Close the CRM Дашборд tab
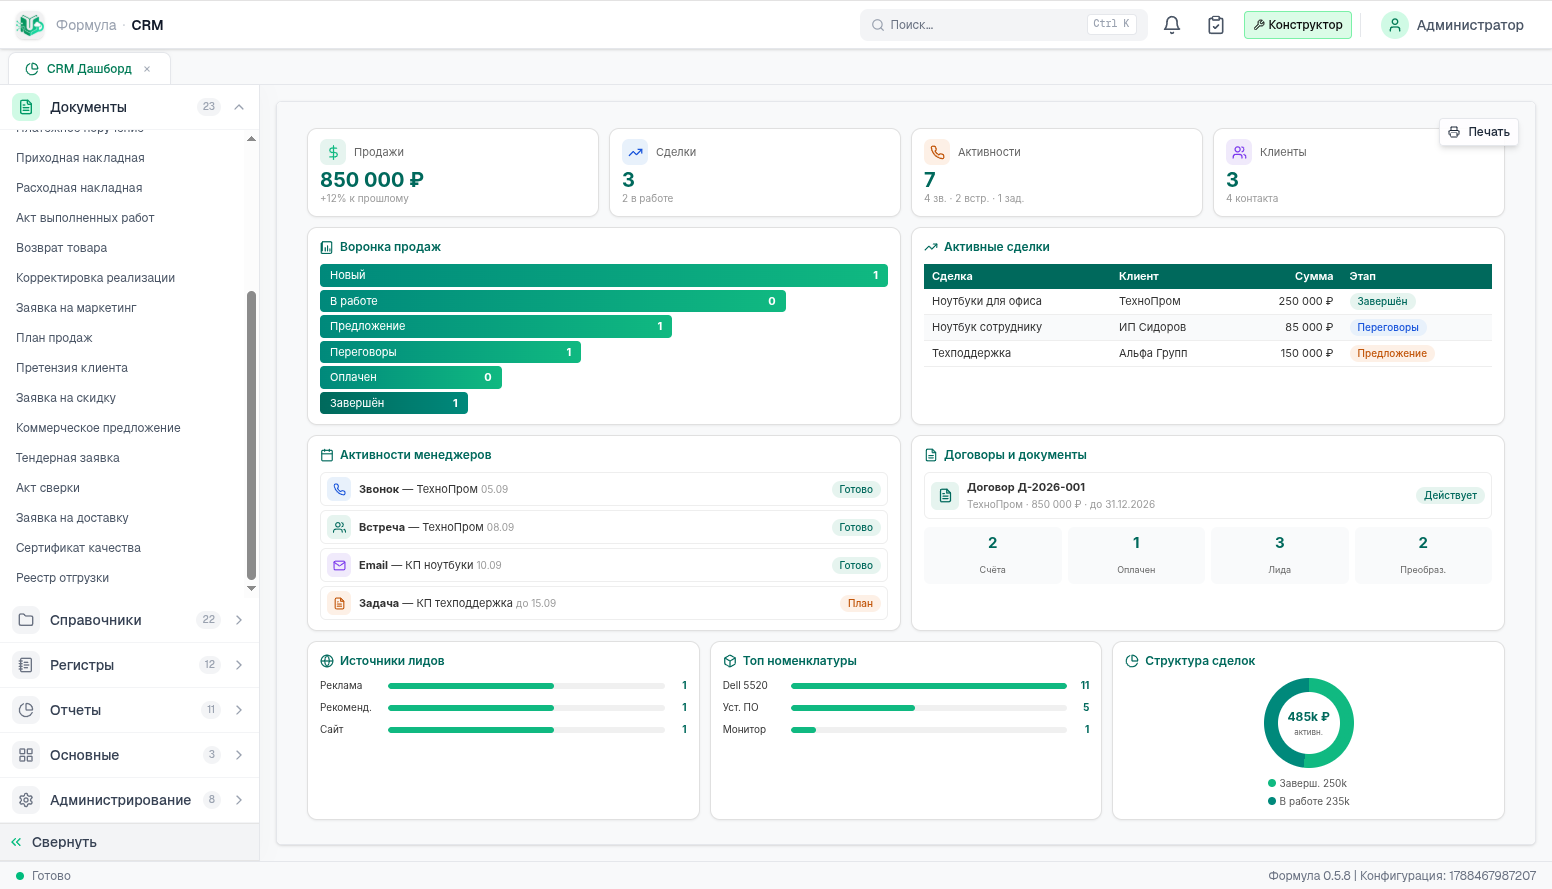This screenshot has height=889, width=1552. point(147,69)
